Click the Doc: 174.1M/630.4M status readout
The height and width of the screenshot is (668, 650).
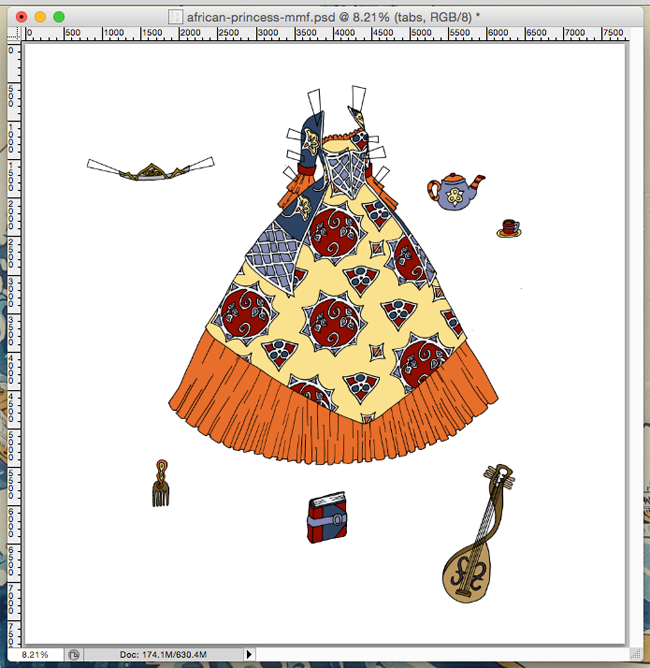tap(163, 654)
